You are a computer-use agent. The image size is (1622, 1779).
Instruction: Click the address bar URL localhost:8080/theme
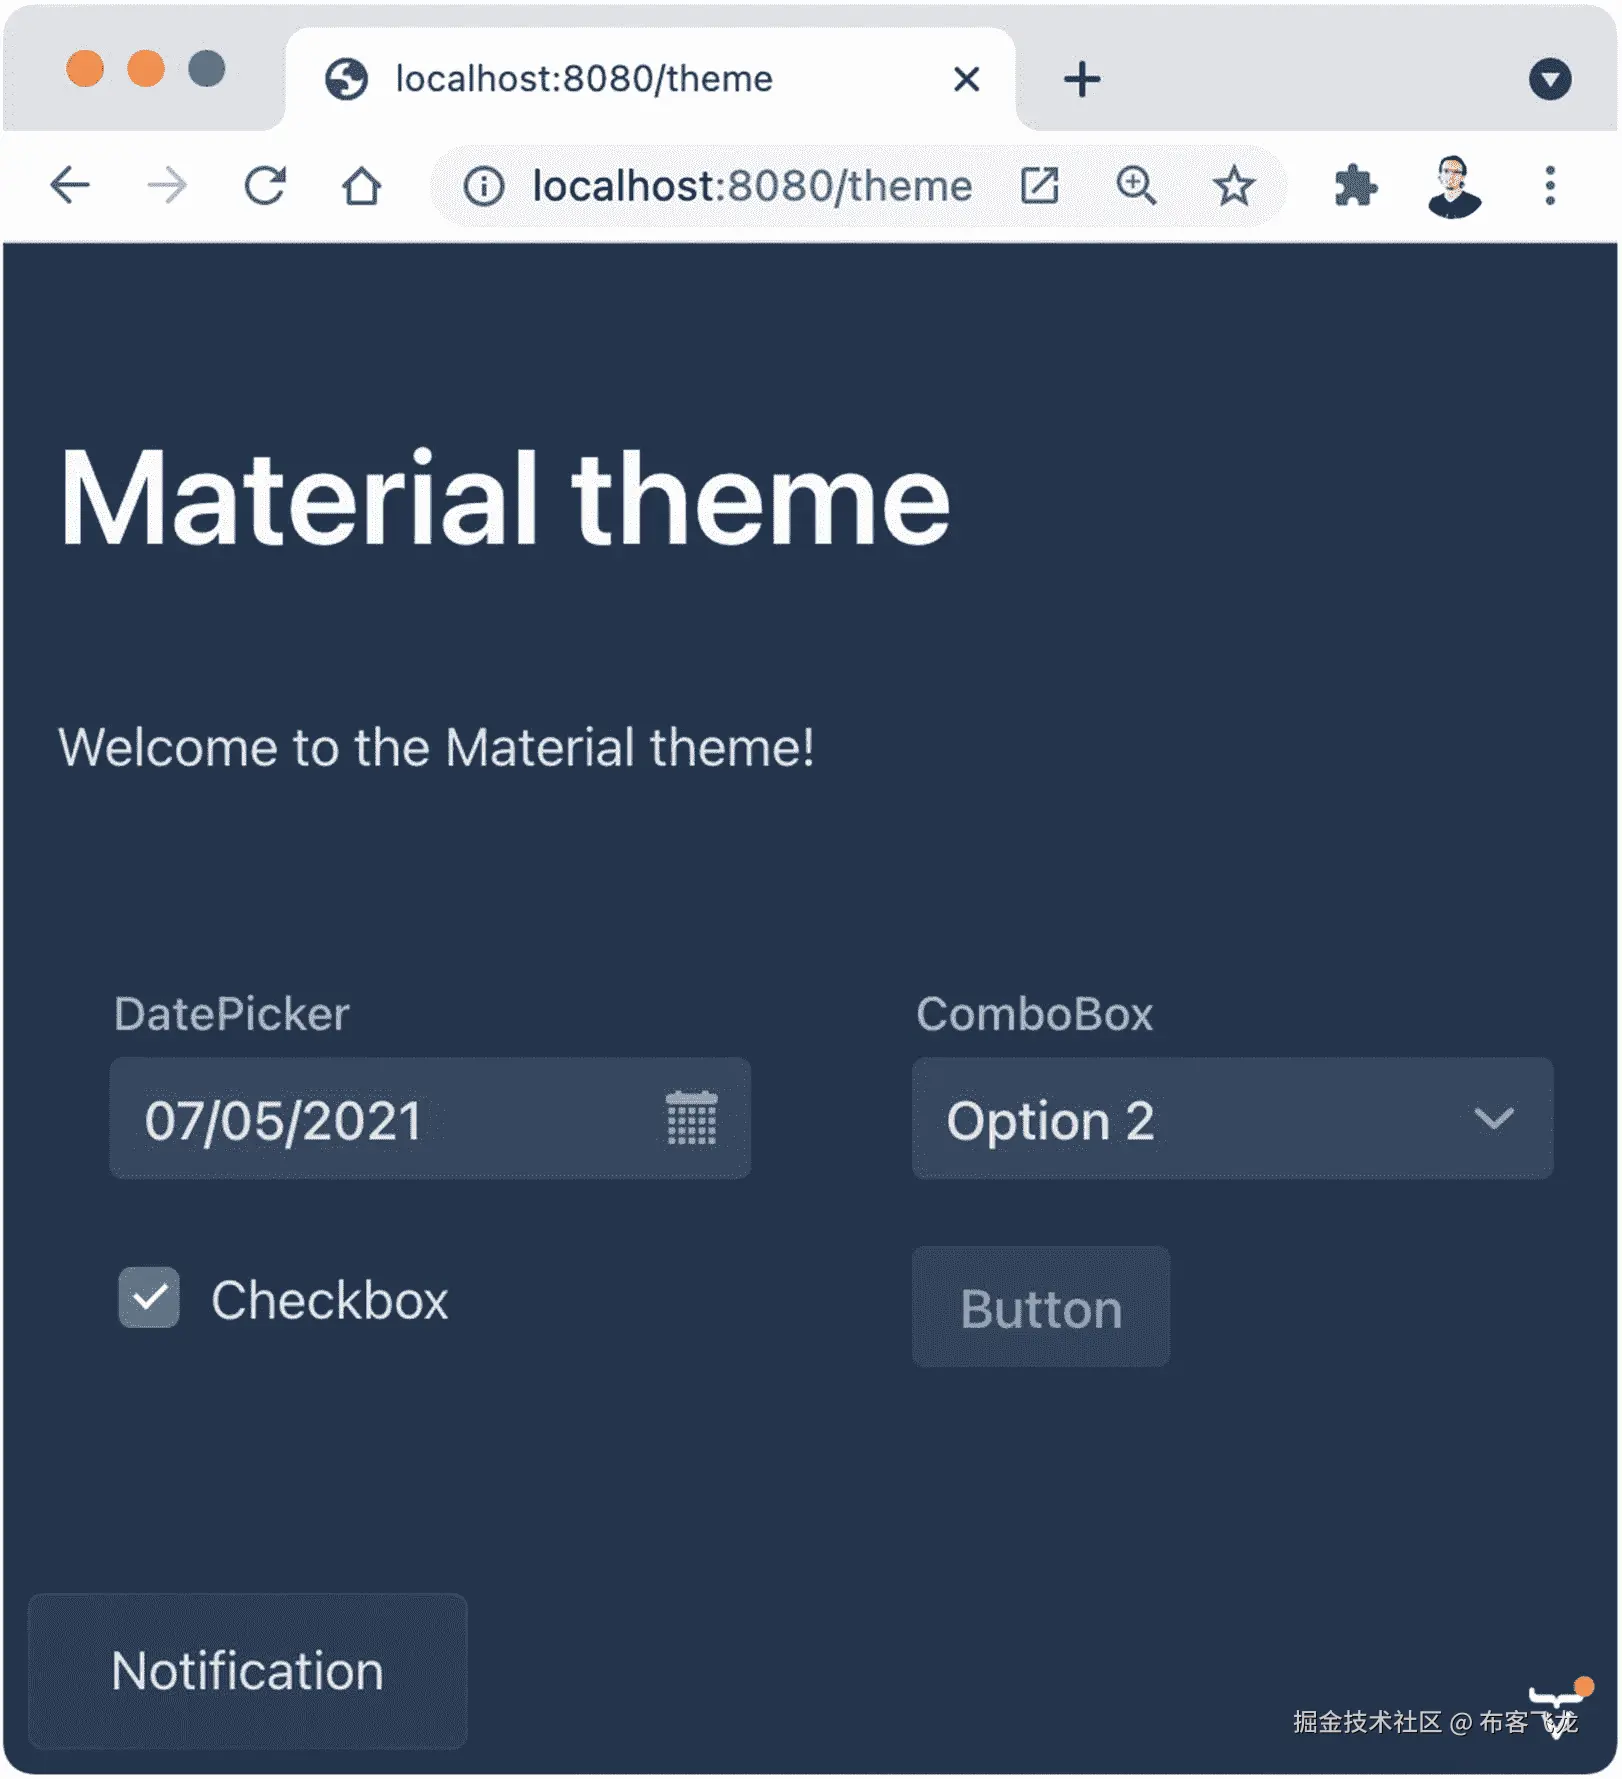coord(752,186)
